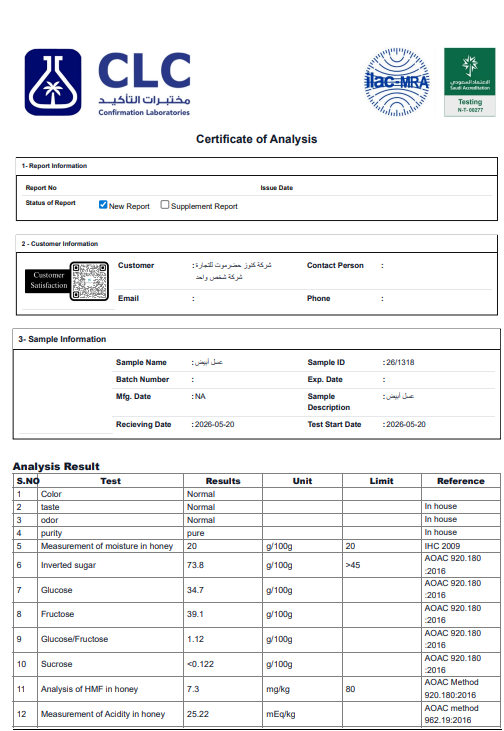Click the Results column header
Viewport: 504px width, 731px height.
tap(223, 481)
